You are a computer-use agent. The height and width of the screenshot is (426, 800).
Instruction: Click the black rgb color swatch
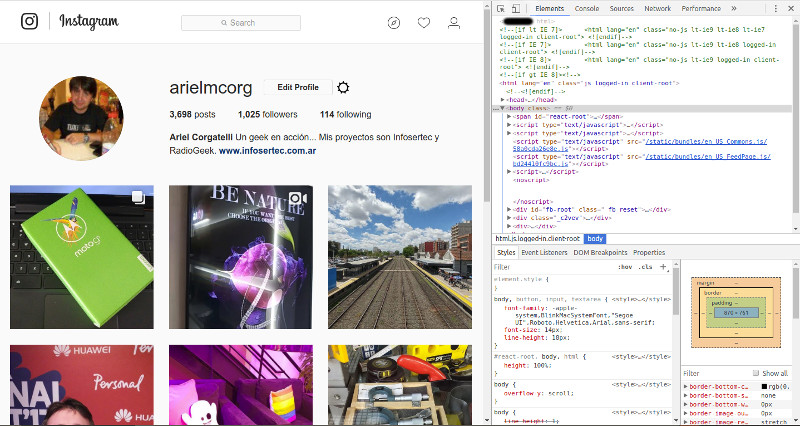(766, 386)
